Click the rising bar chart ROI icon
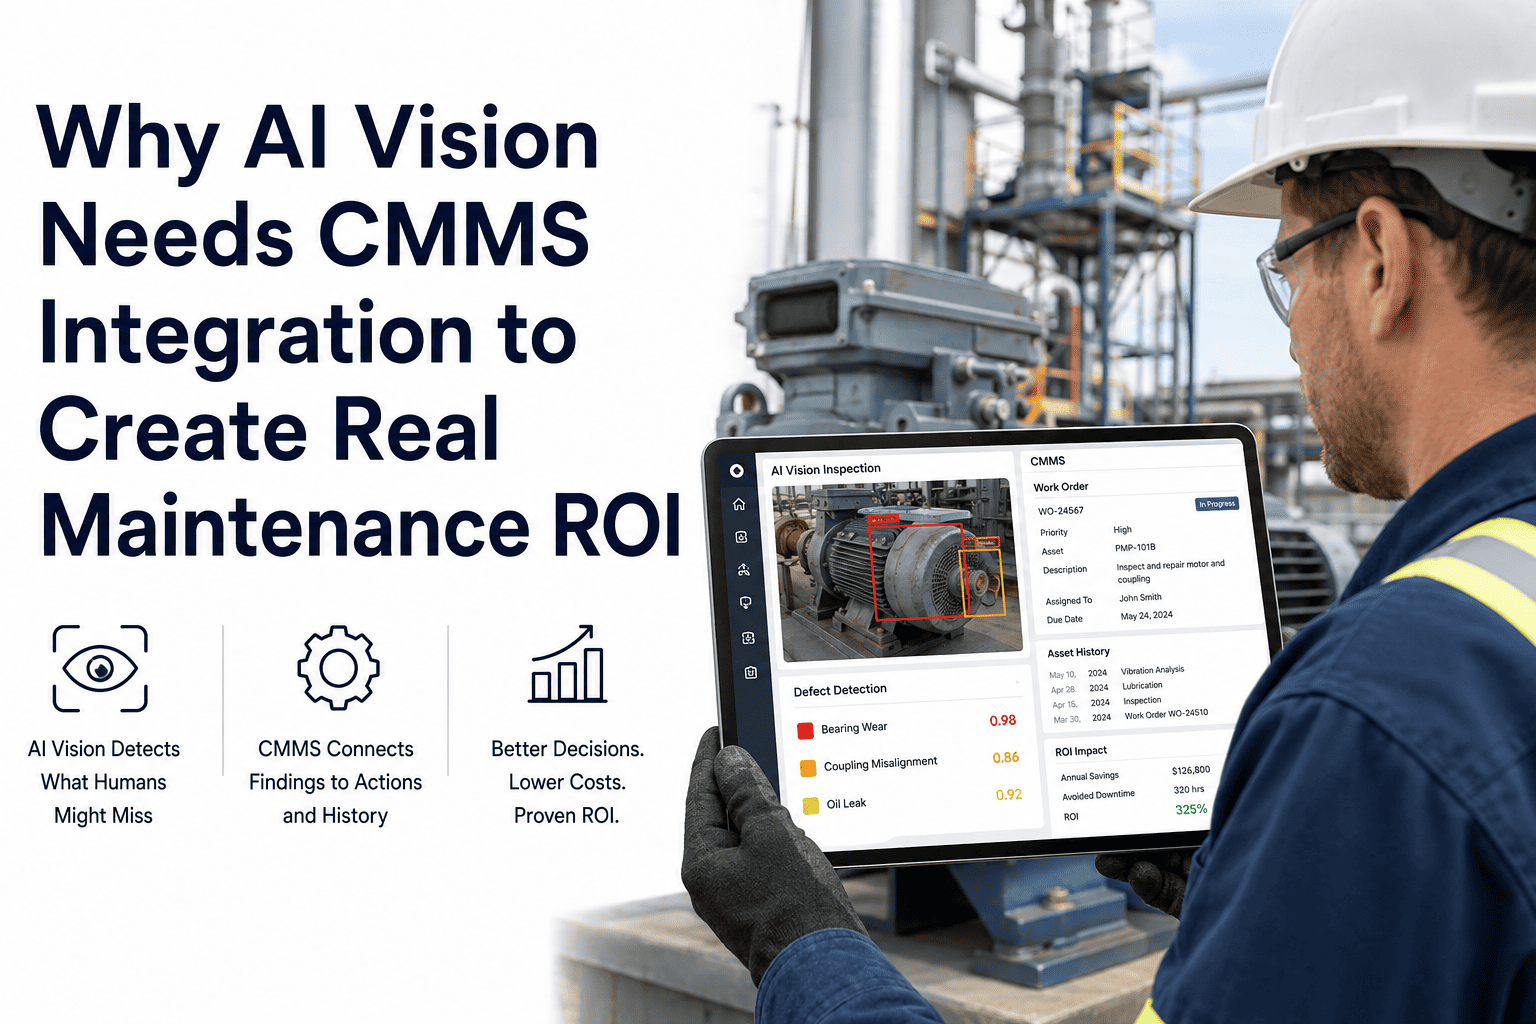 click(x=568, y=664)
